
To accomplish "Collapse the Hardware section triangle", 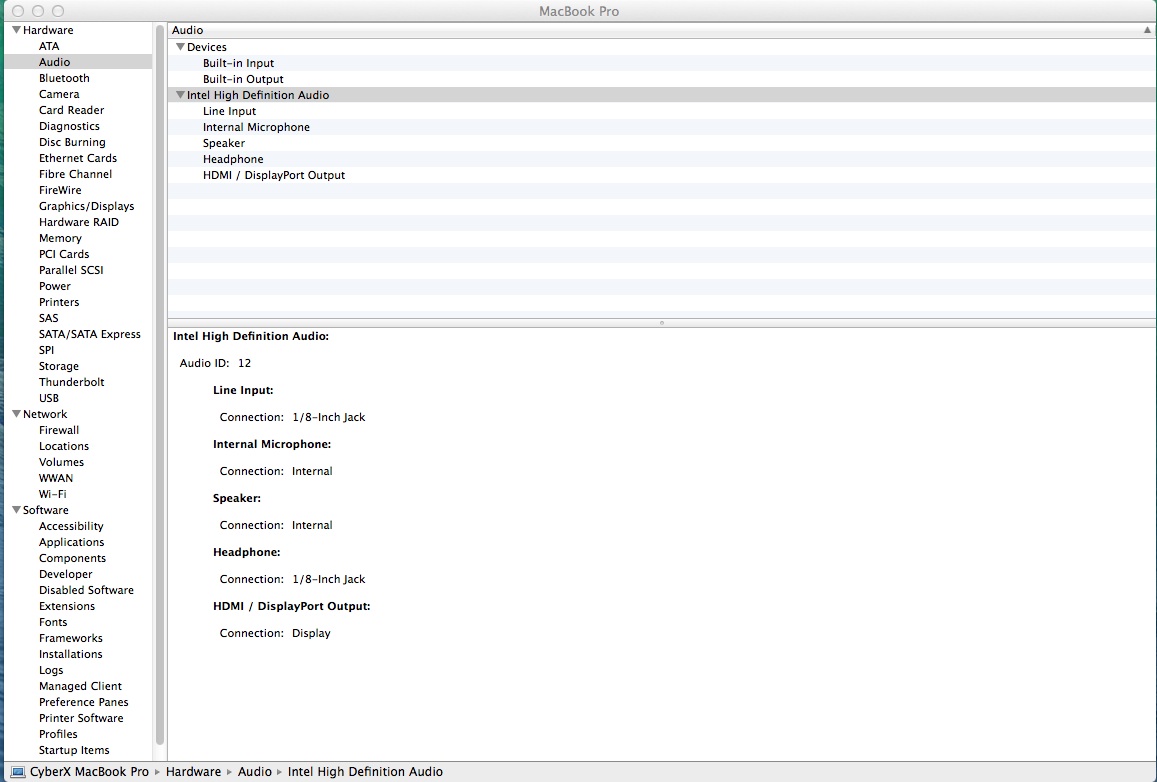I will pyautogui.click(x=16, y=30).
